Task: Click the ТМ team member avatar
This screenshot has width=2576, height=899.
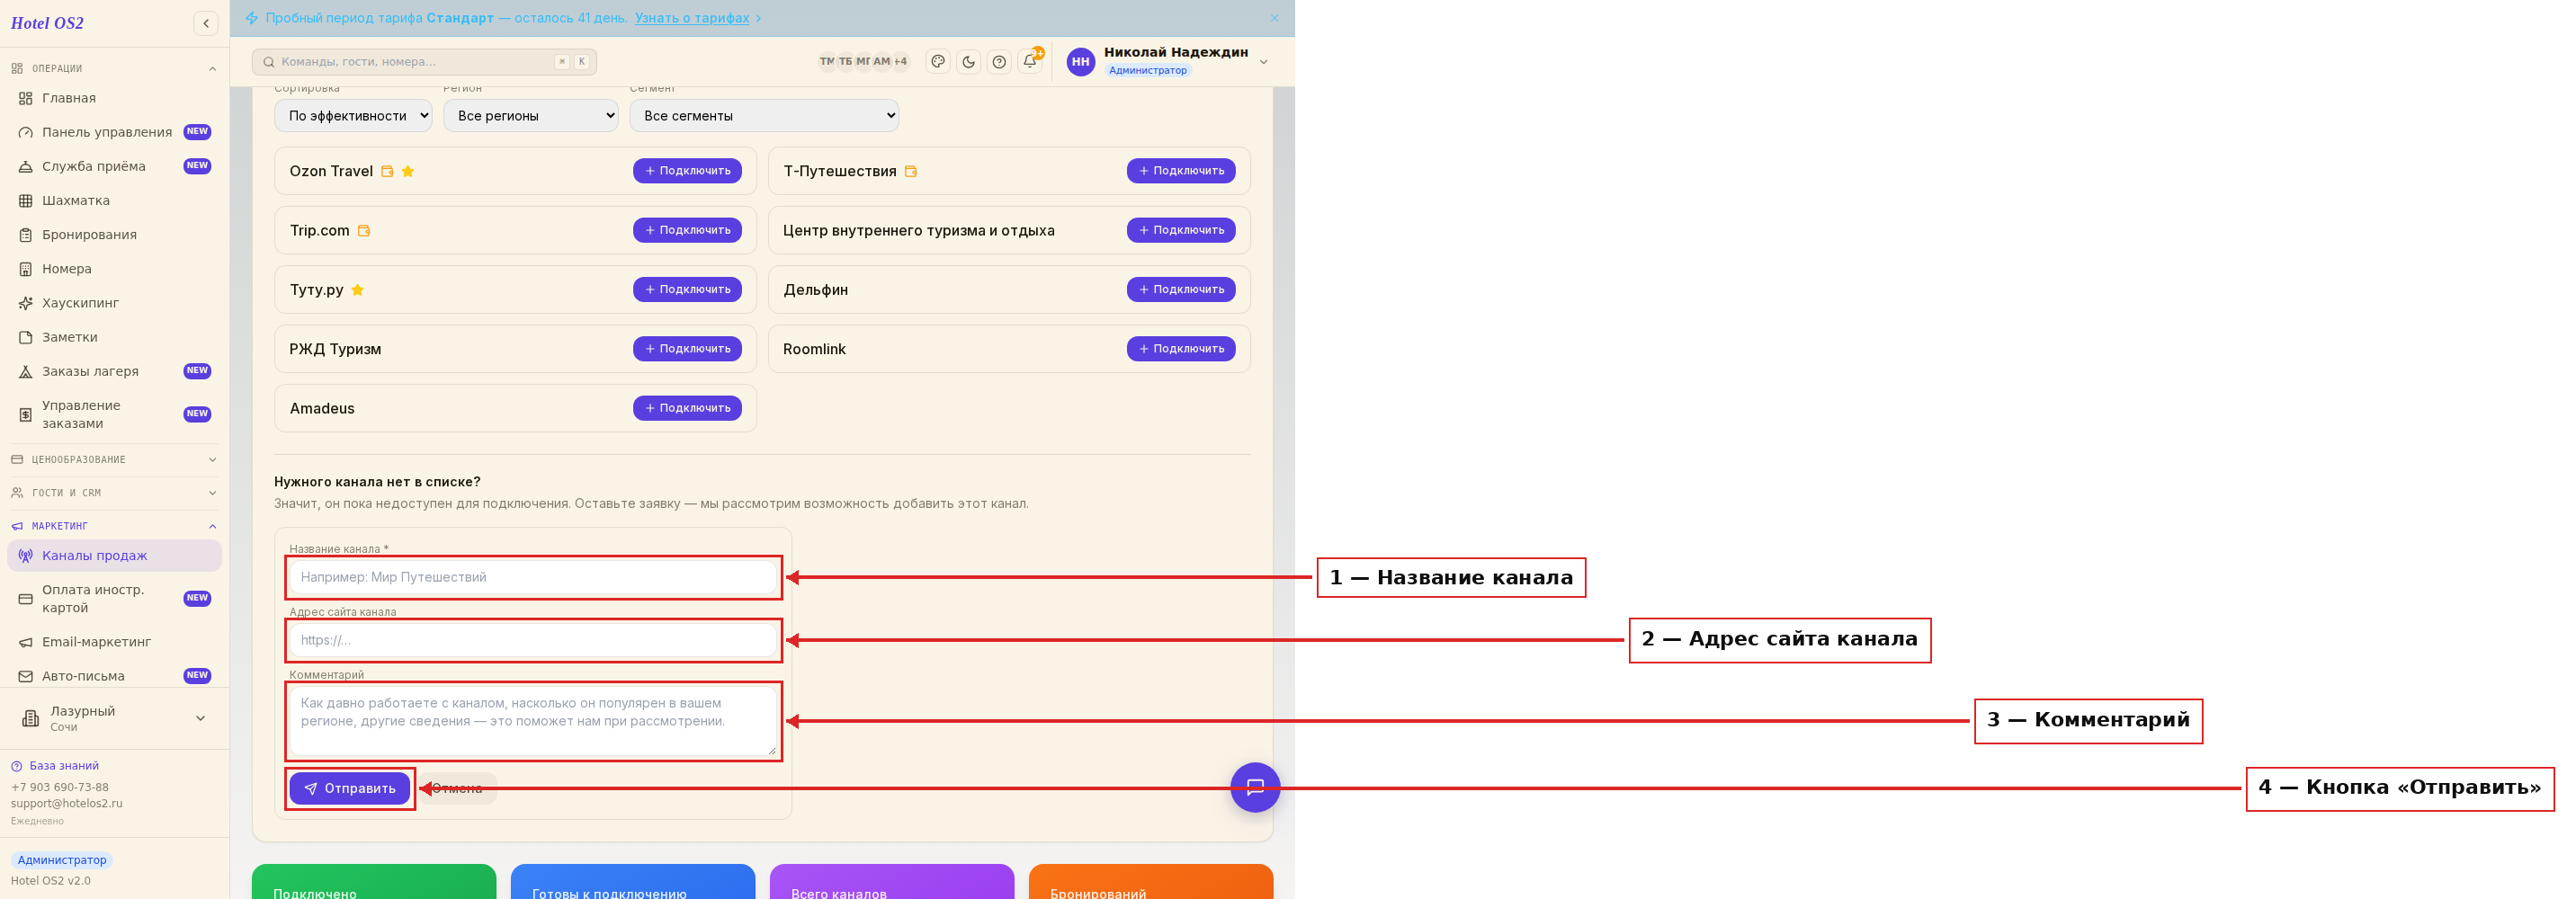Action: (827, 62)
